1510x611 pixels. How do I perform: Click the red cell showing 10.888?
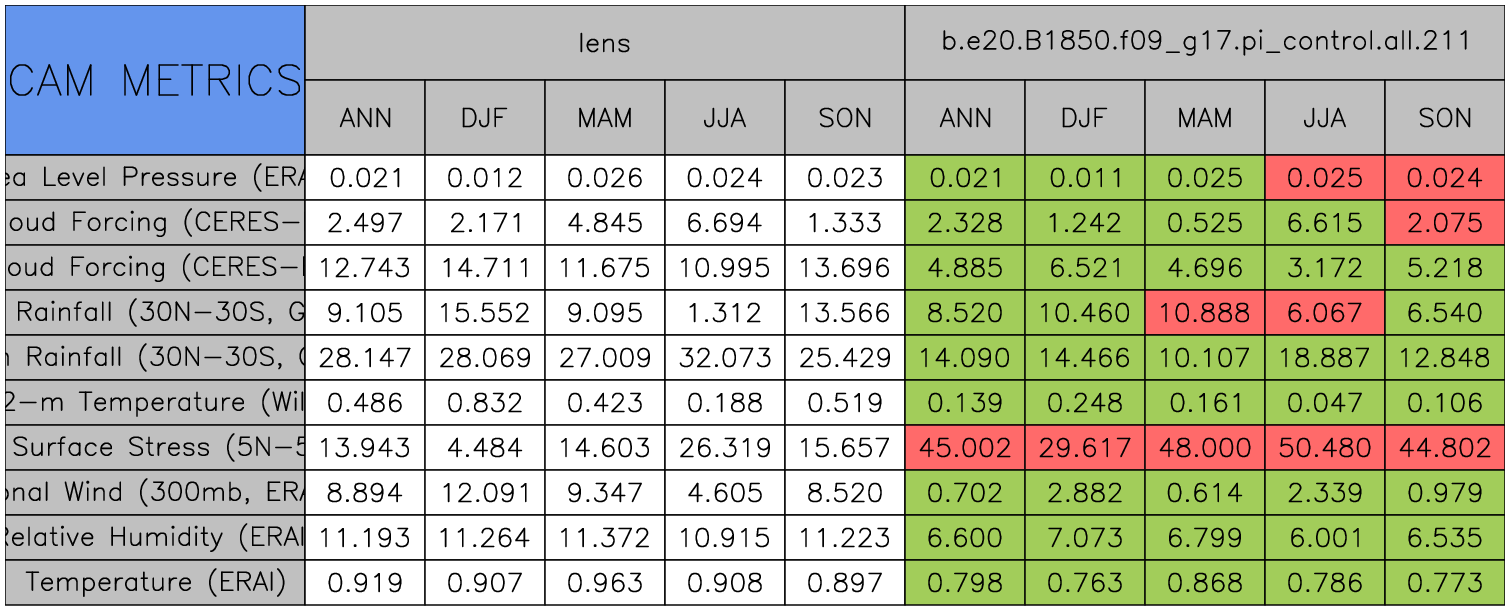pyautogui.click(x=1205, y=313)
